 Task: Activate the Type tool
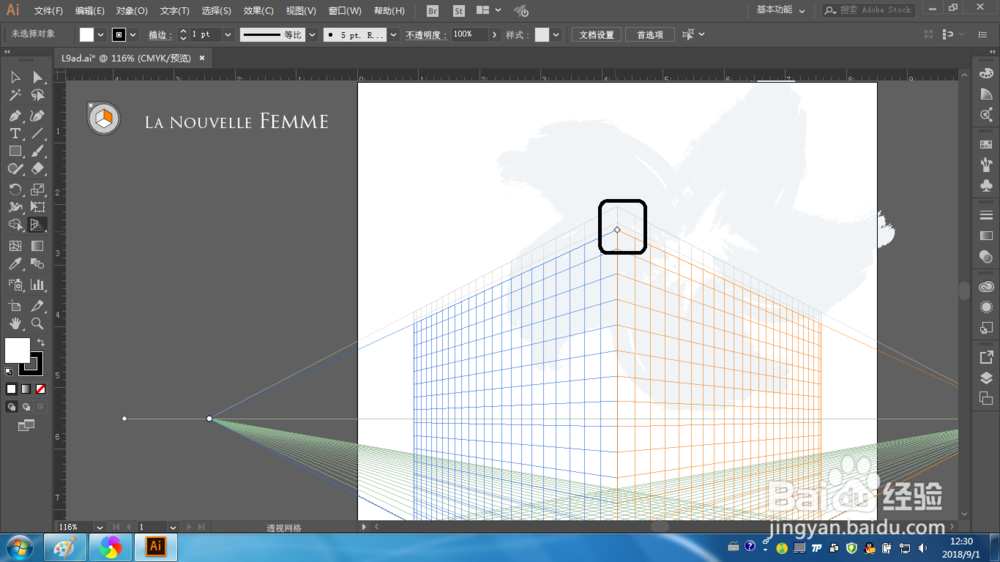15,133
